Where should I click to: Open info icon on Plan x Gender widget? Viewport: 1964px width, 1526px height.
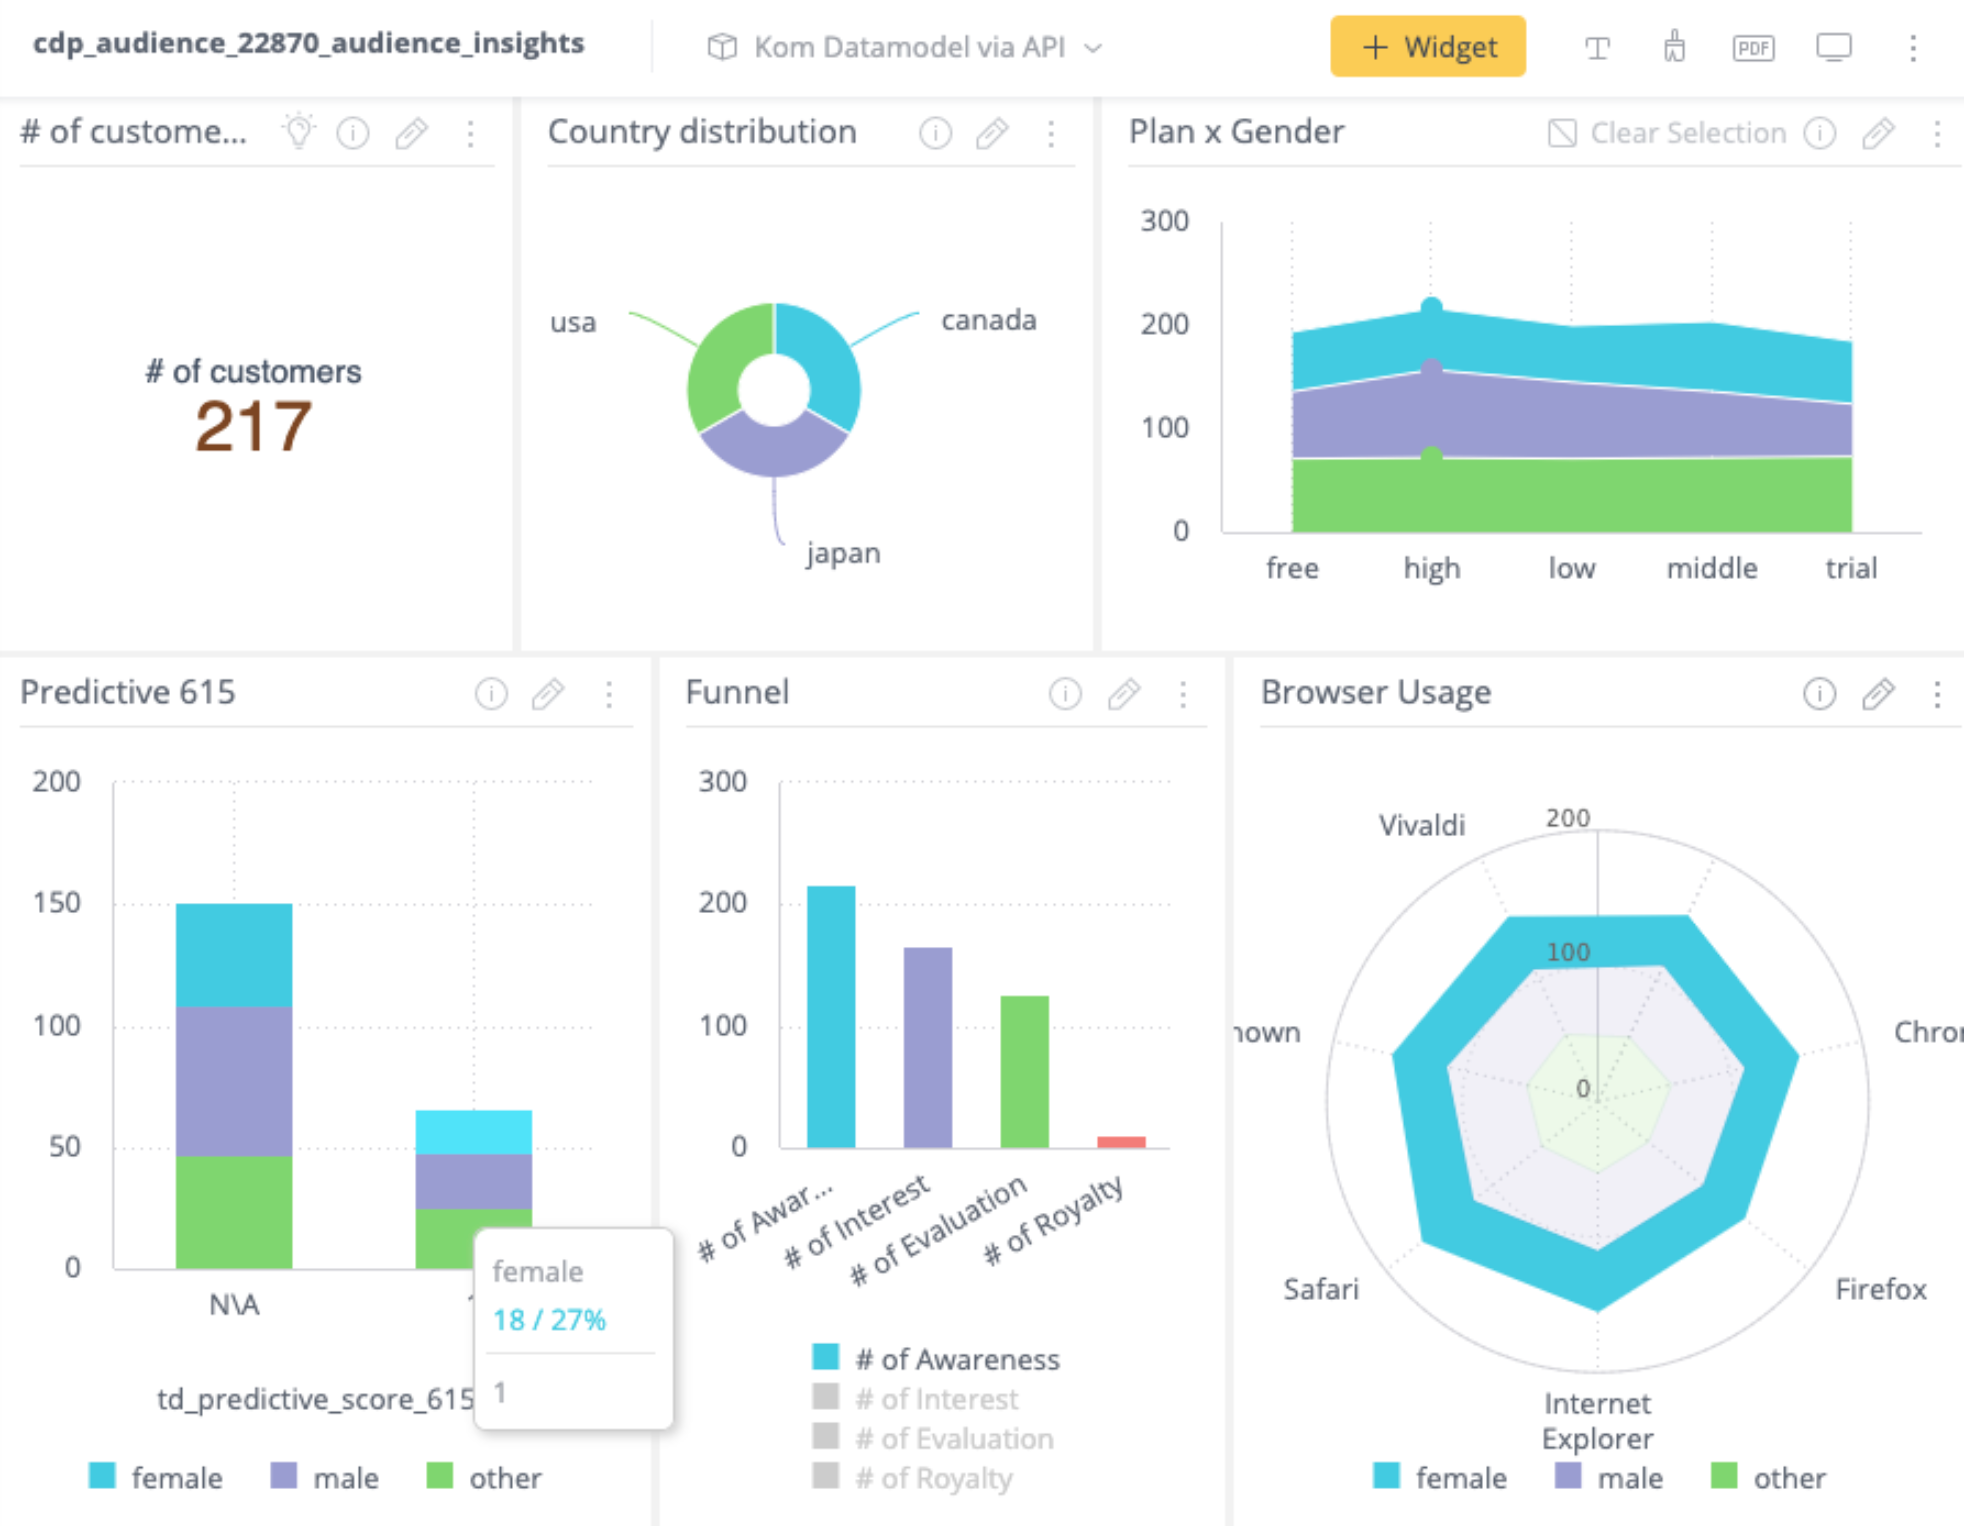1819,133
